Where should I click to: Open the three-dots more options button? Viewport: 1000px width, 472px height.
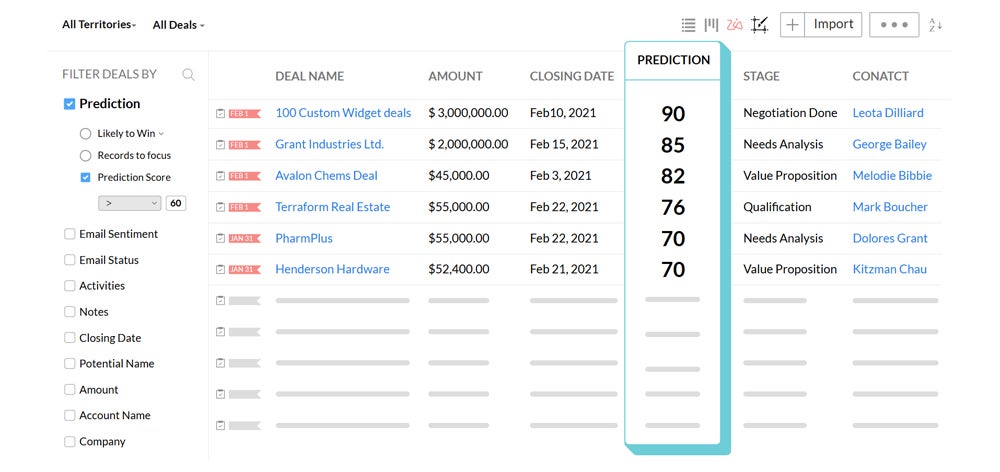(x=894, y=25)
